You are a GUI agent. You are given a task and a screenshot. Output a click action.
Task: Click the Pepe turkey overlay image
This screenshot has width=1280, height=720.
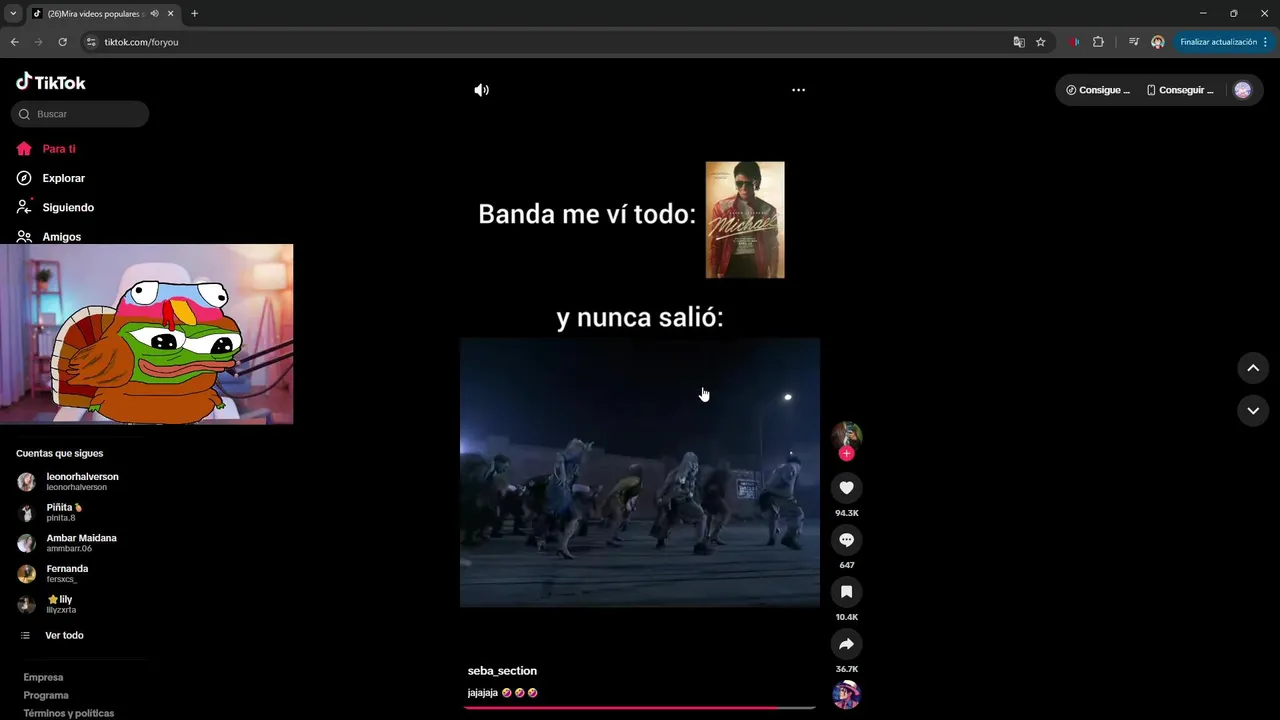(x=147, y=334)
